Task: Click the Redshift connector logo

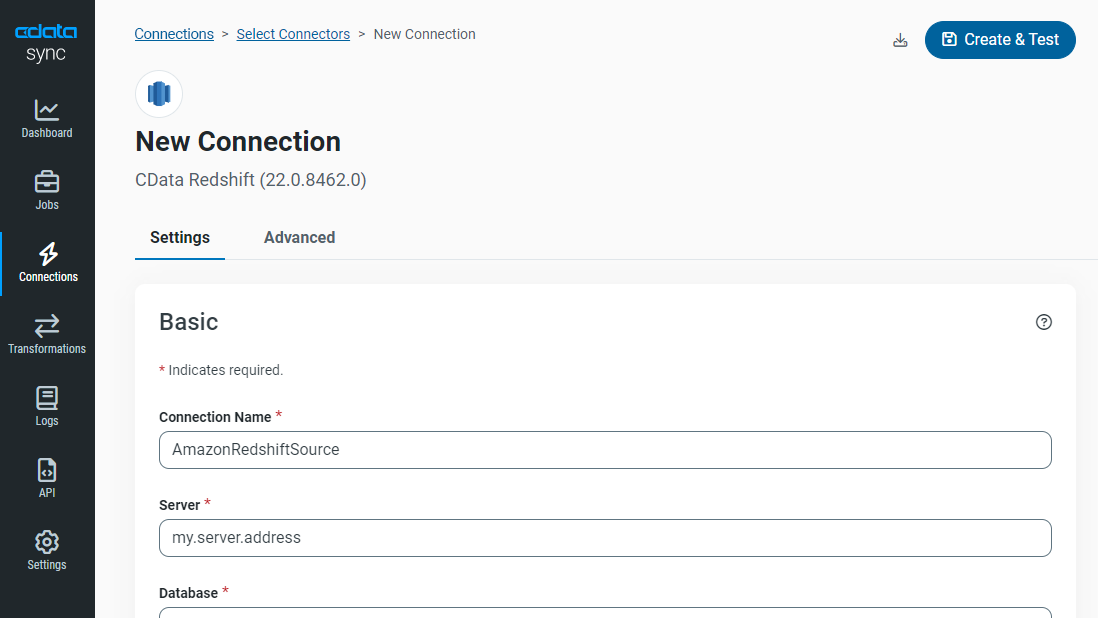Action: click(159, 94)
